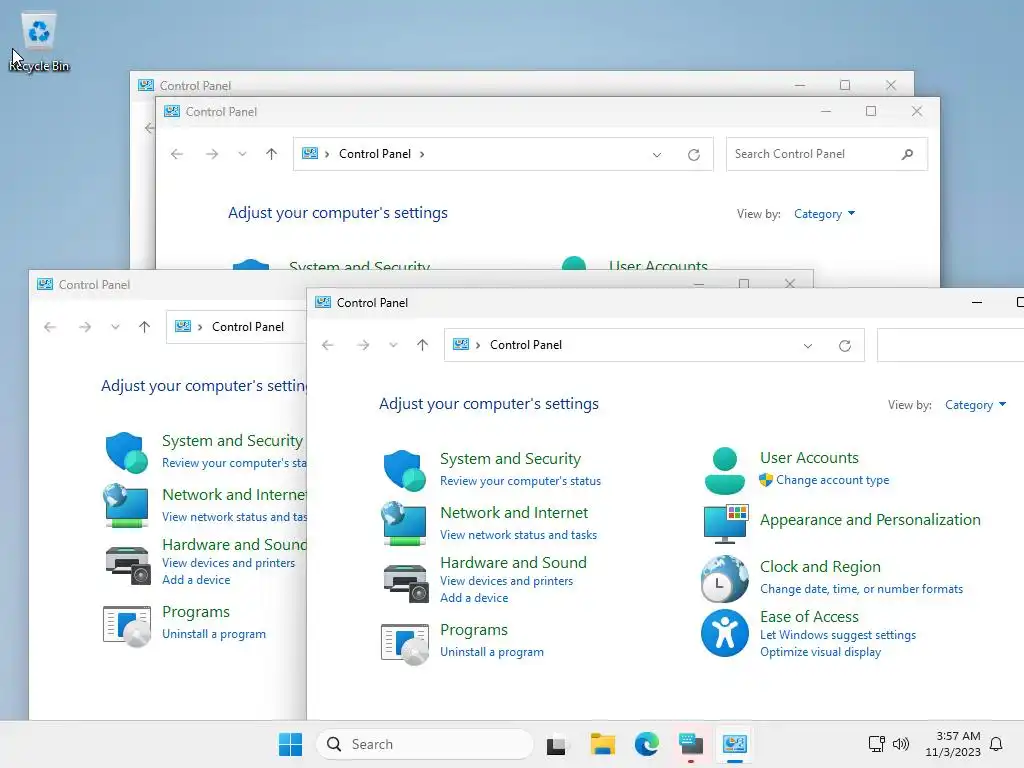This screenshot has width=1024, height=768.
Task: Expand View by Category dropdown in upper window
Action: [824, 214]
